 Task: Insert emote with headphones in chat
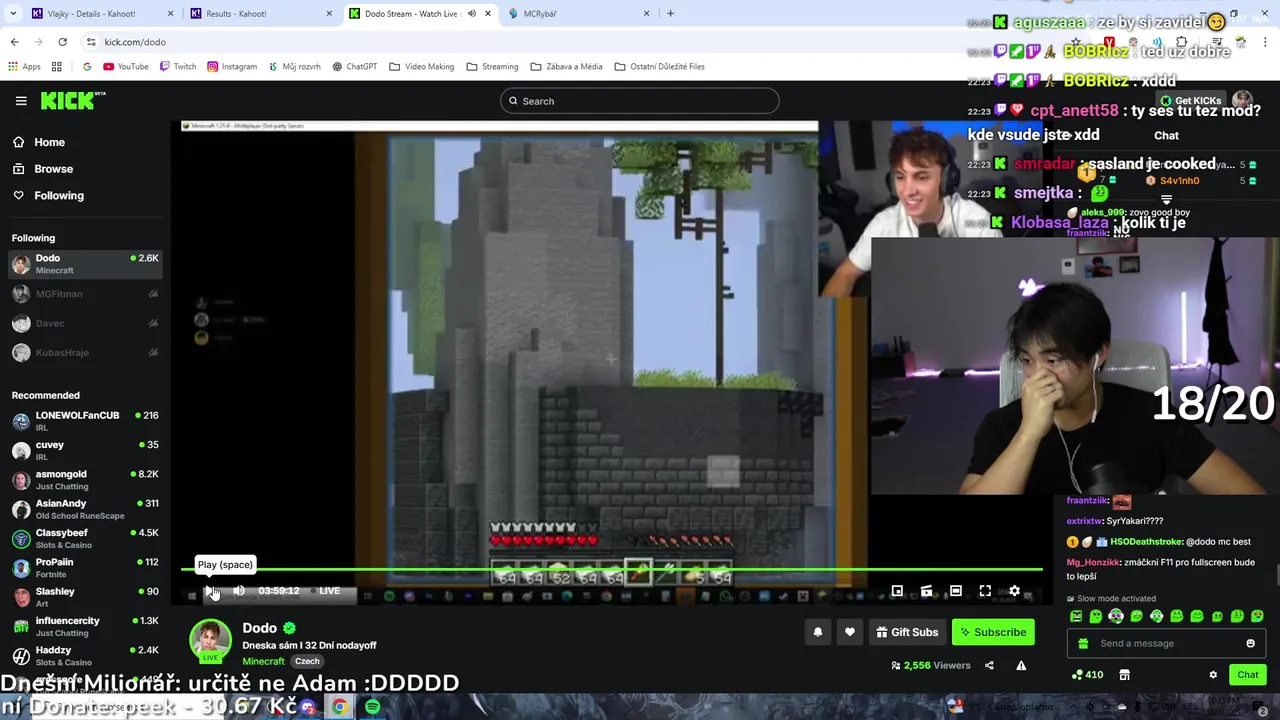click(1116, 616)
